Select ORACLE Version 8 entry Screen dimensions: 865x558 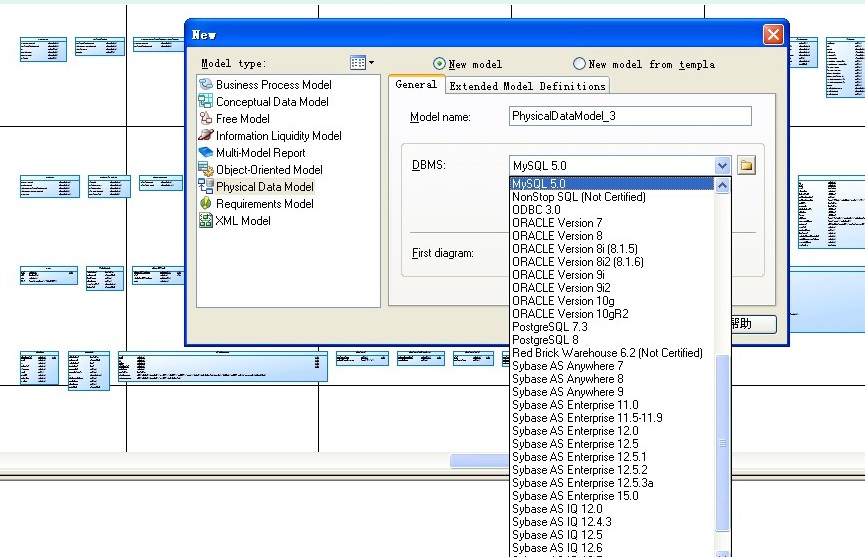click(x=612, y=236)
